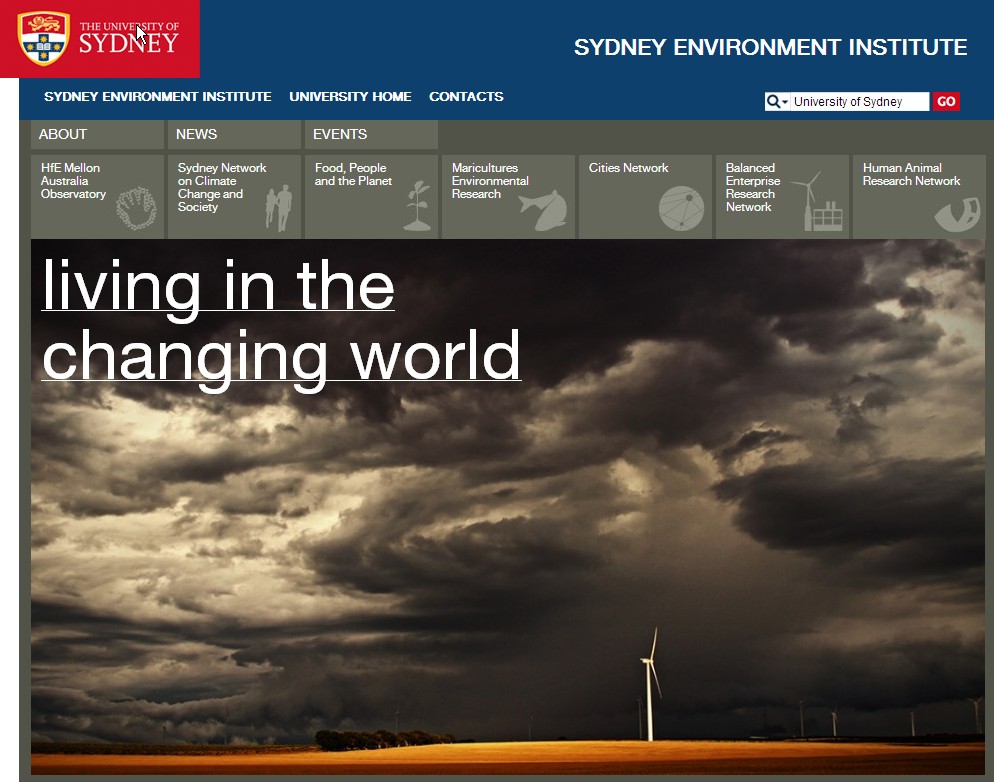Click the Cities Network globe icon
Viewport: 994px width, 782px height.
click(x=681, y=209)
